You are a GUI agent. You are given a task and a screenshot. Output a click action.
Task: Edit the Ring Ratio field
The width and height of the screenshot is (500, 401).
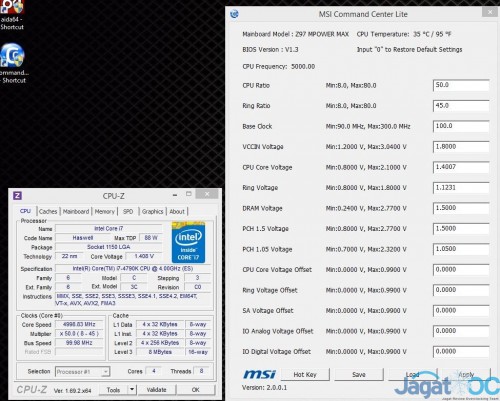pos(461,106)
